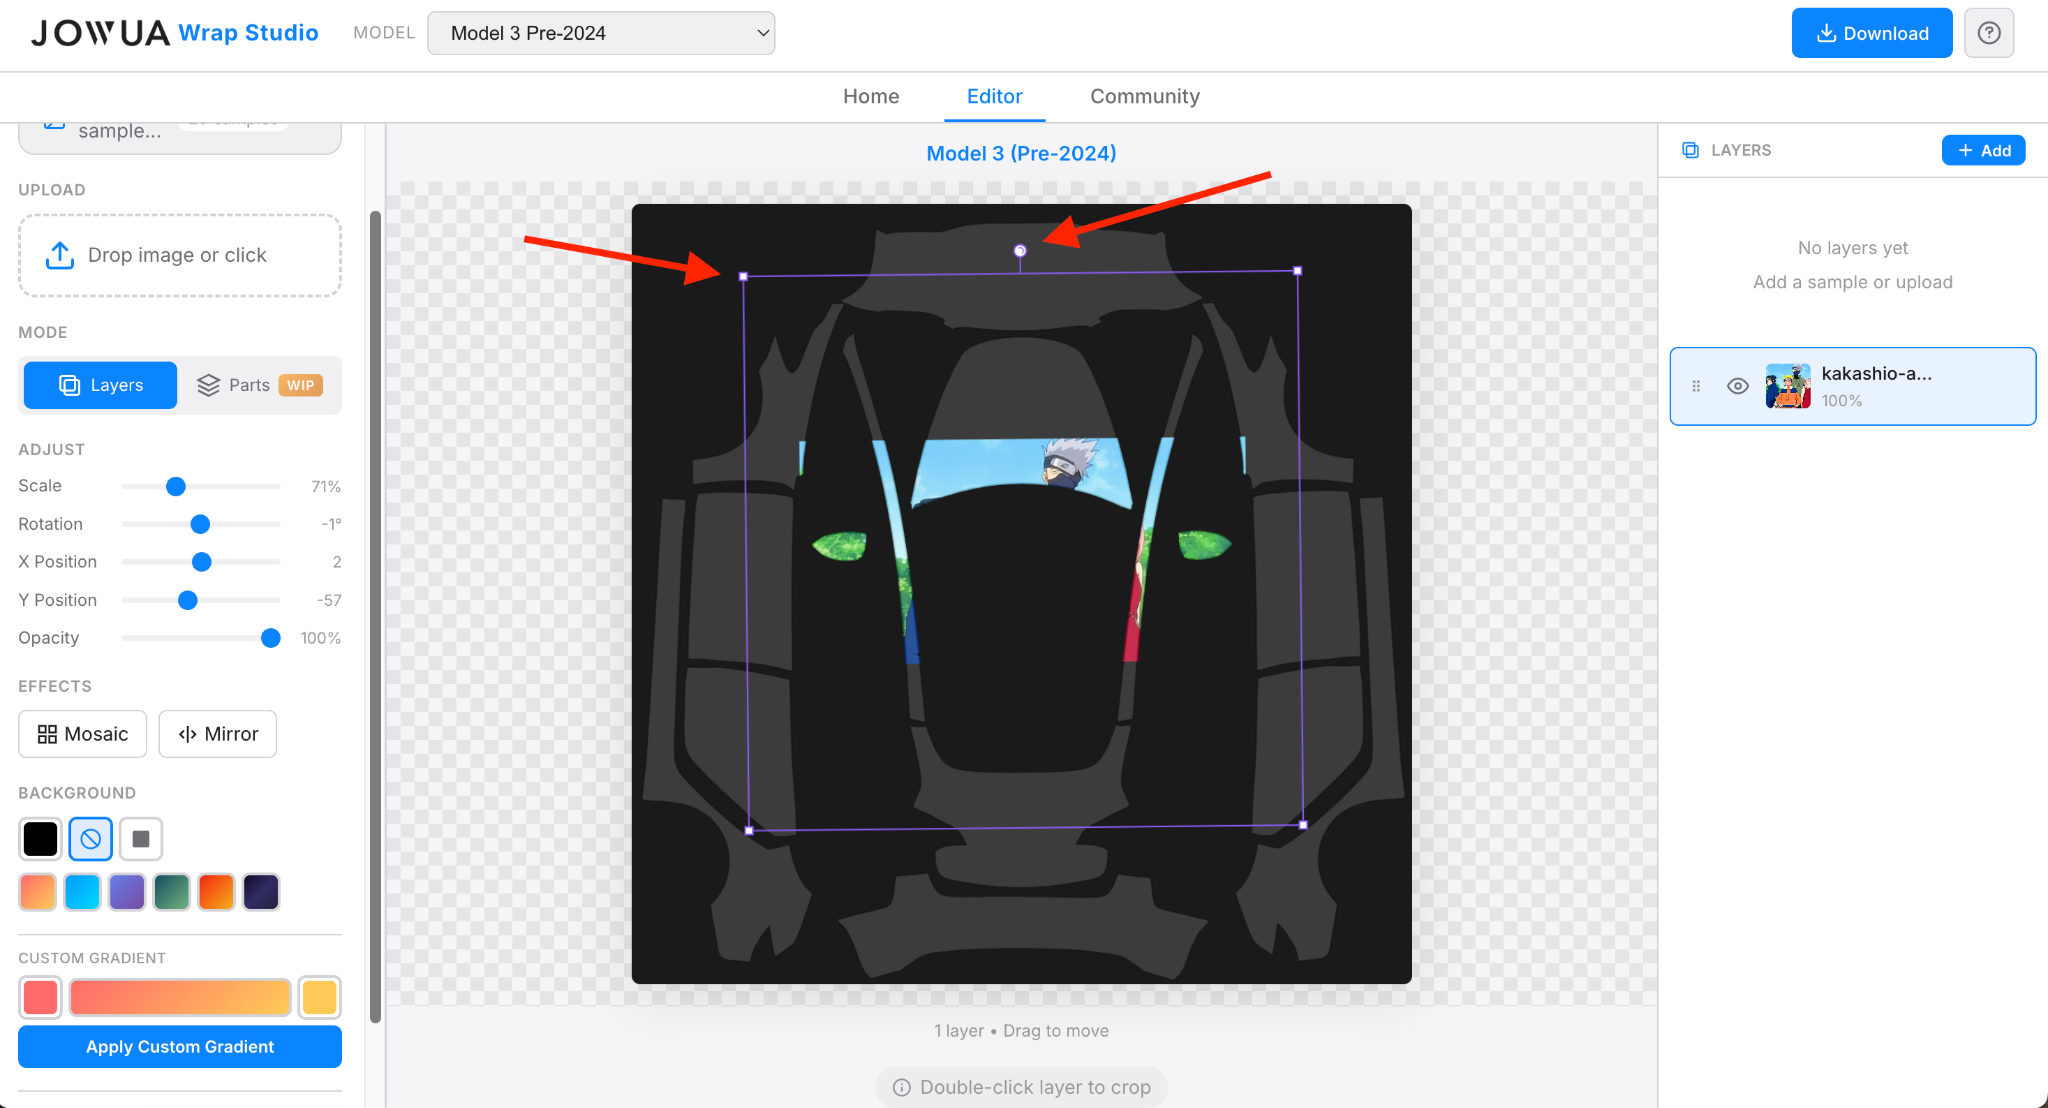Image resolution: width=2048 pixels, height=1108 pixels.
Task: Hide the kakashio layer with eye icon
Action: point(1738,386)
